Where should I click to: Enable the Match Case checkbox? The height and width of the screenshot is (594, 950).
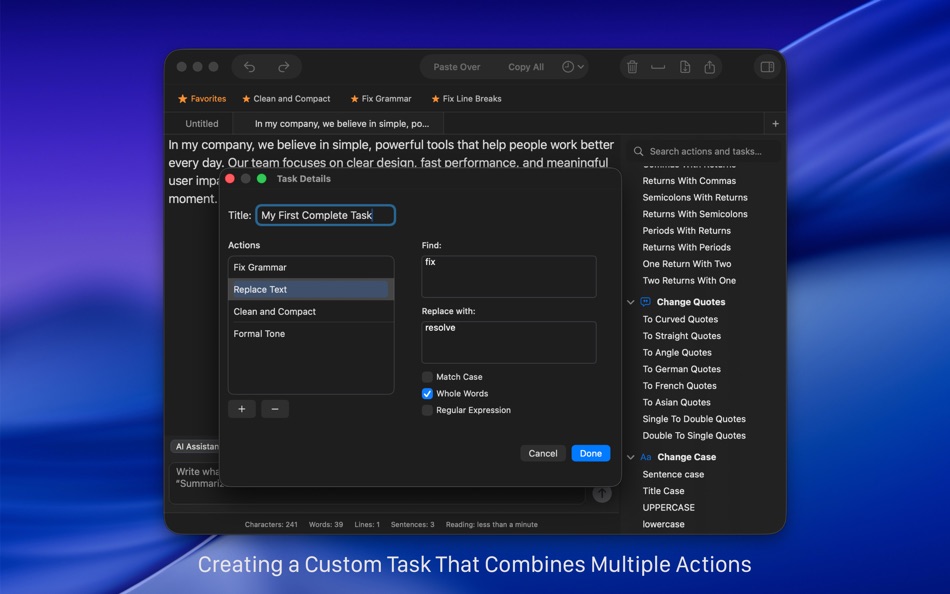tap(427, 377)
